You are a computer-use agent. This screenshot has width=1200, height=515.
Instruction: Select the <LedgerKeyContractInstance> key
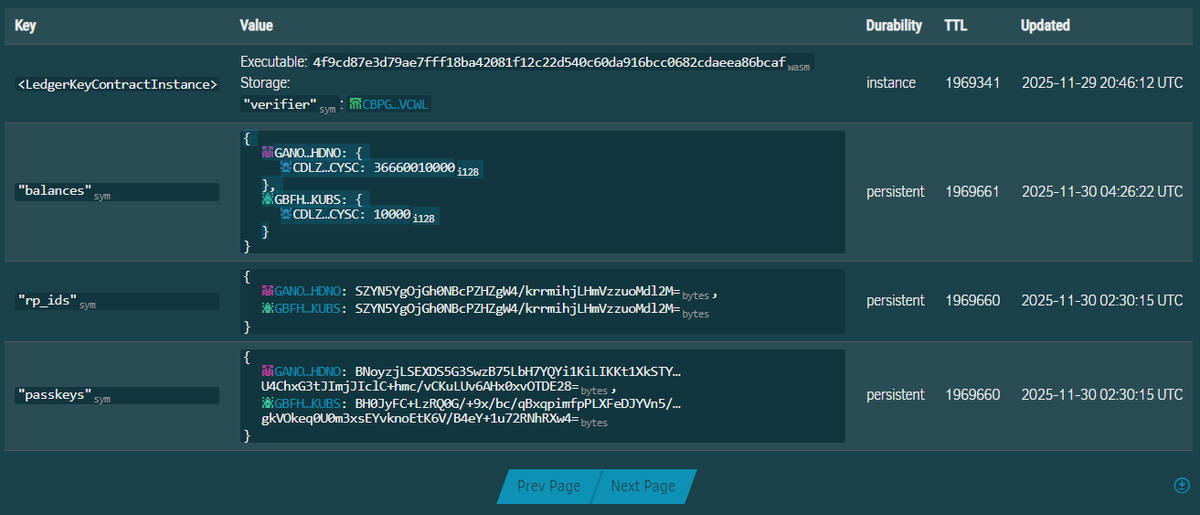click(x=118, y=85)
